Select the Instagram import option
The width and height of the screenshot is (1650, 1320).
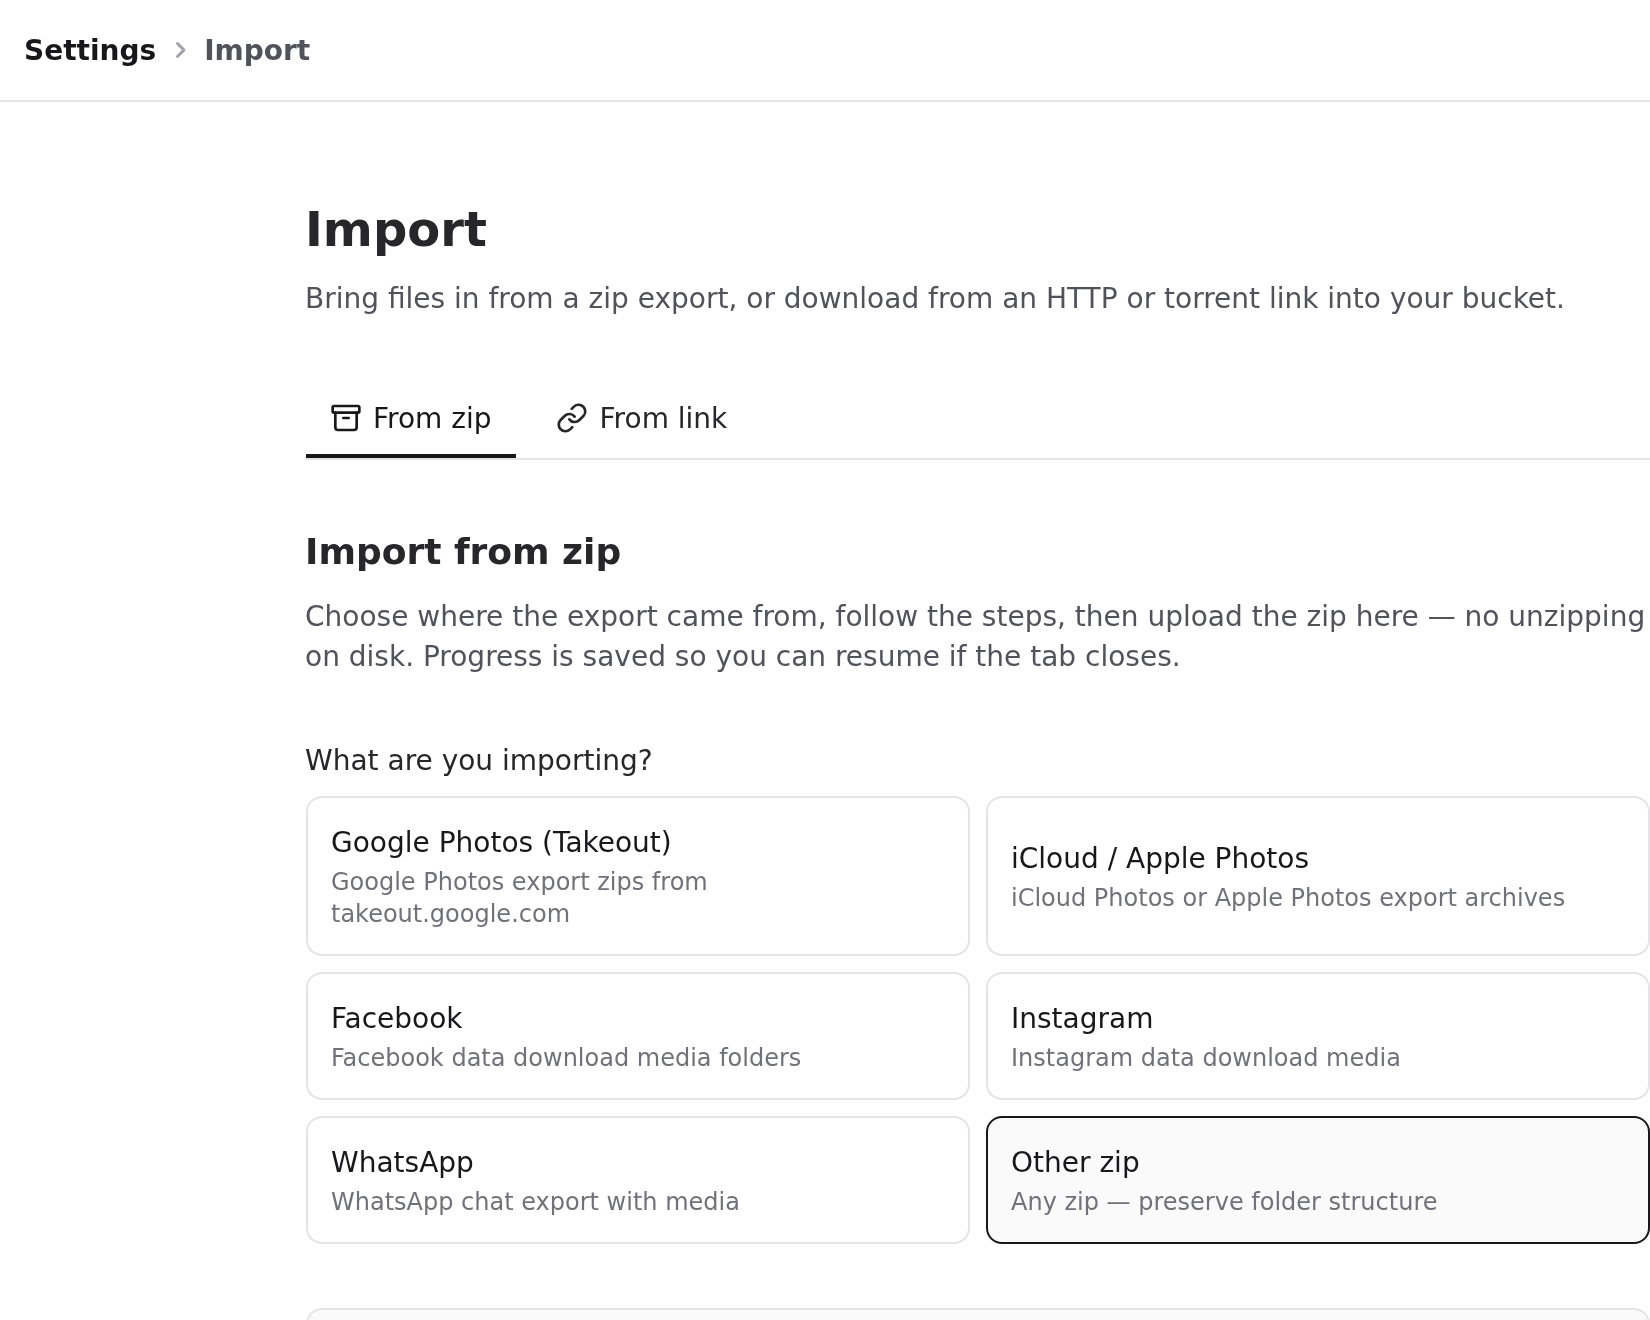point(1317,1036)
